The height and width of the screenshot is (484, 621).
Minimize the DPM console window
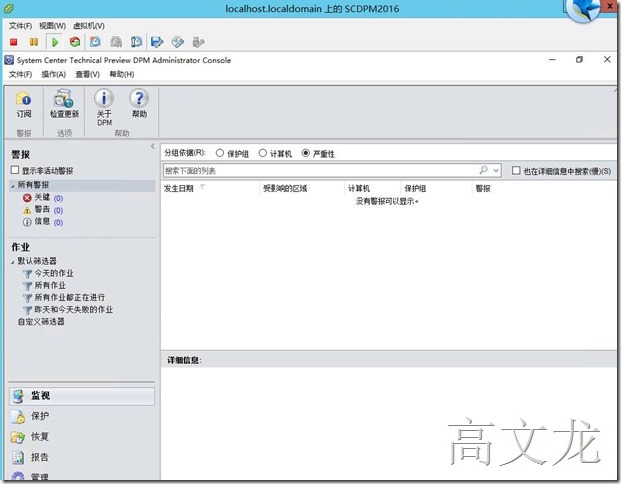552,59
